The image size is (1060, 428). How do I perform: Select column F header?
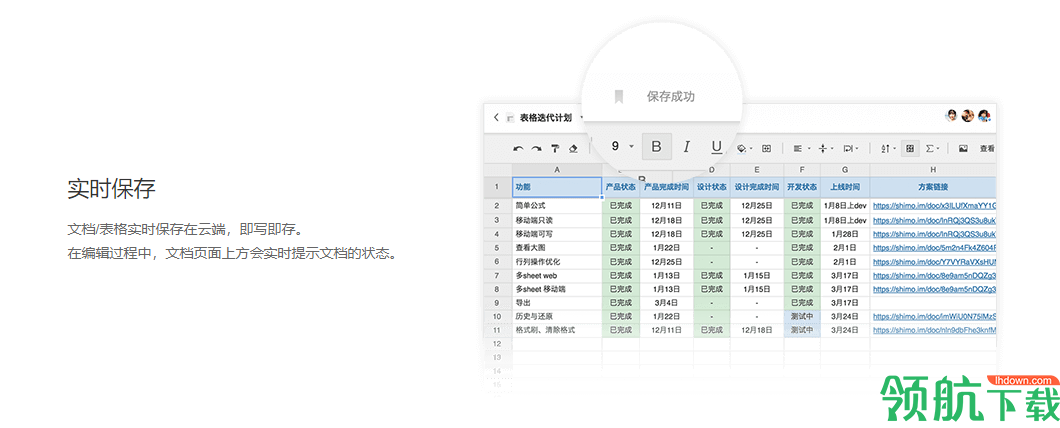(x=802, y=170)
